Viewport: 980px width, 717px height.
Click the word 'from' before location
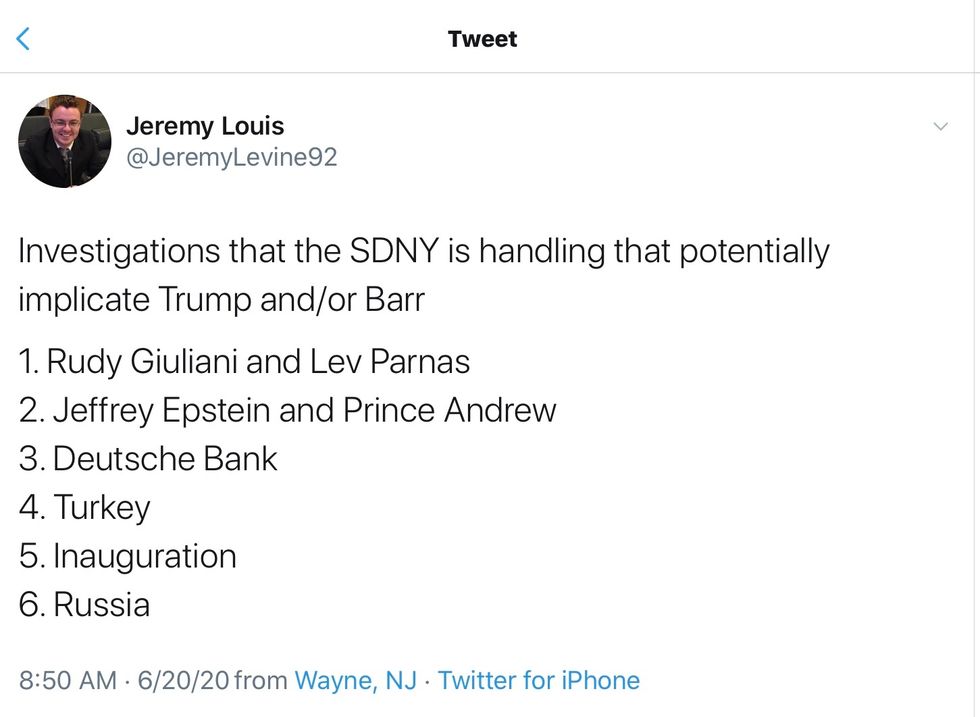point(261,681)
